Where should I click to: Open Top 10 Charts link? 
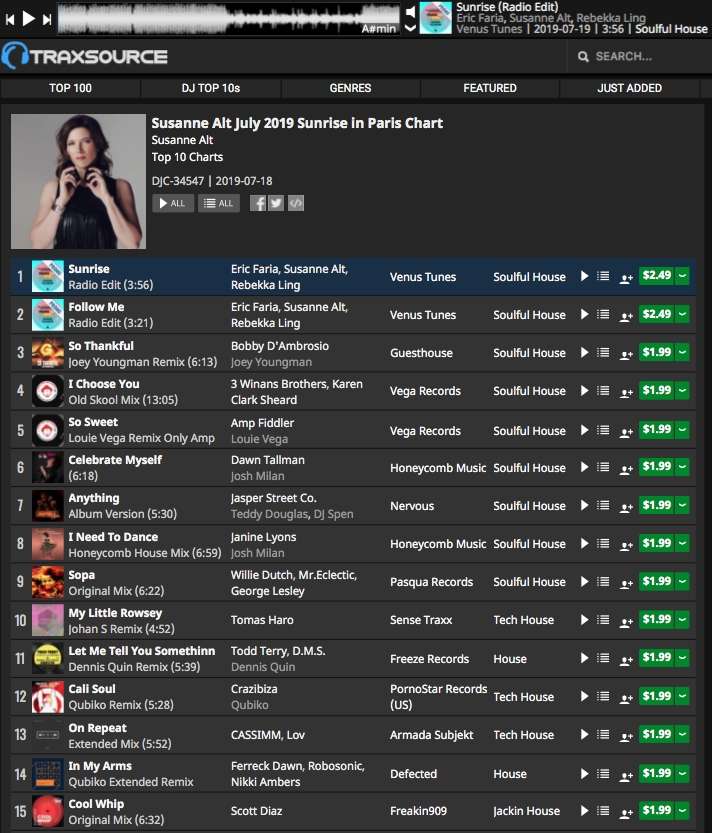pyautogui.click(x=187, y=157)
